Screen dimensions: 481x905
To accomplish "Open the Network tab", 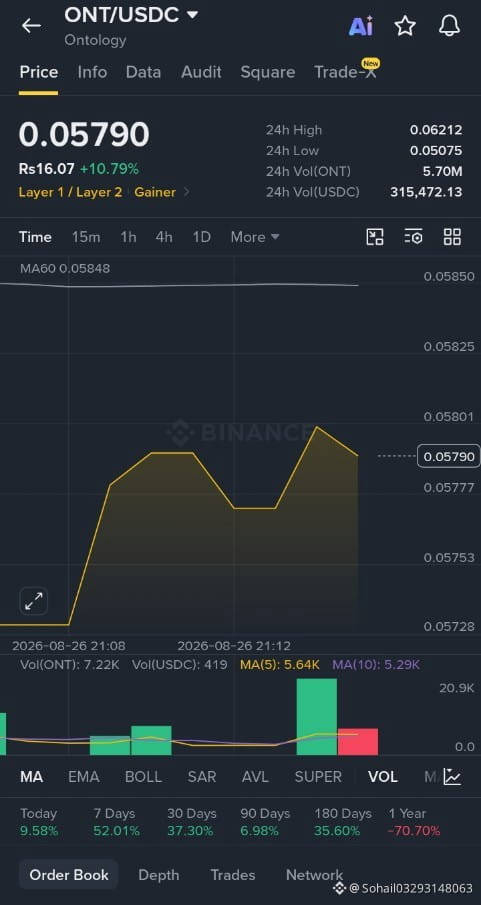I will 314,875.
